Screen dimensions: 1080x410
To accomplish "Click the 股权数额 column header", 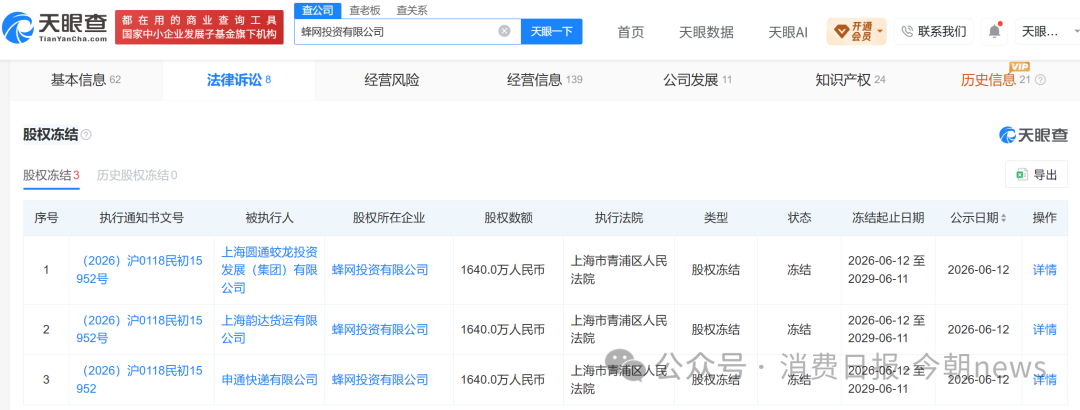I will [x=508, y=218].
